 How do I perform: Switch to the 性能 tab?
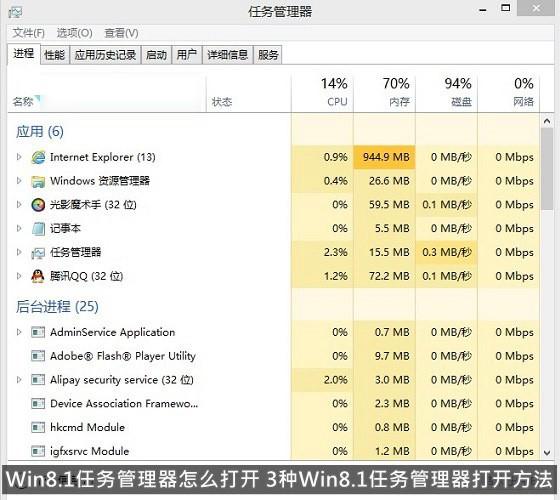point(55,55)
